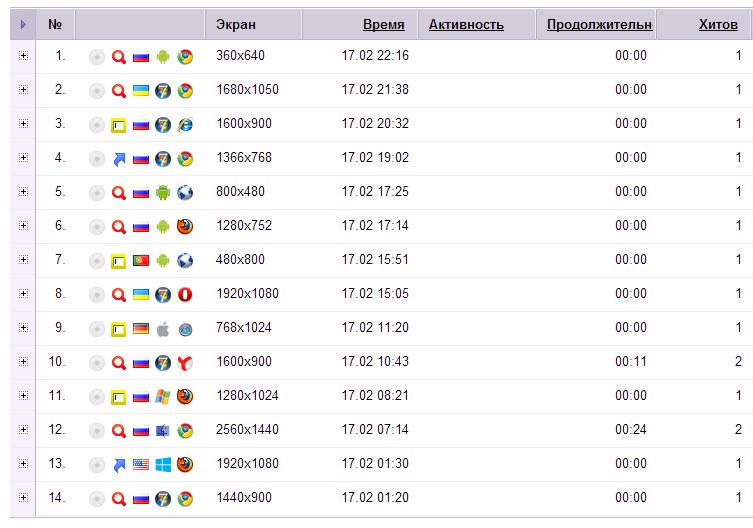Sort visits by Активность header
This screenshot has width=753, height=528.
(x=466, y=24)
